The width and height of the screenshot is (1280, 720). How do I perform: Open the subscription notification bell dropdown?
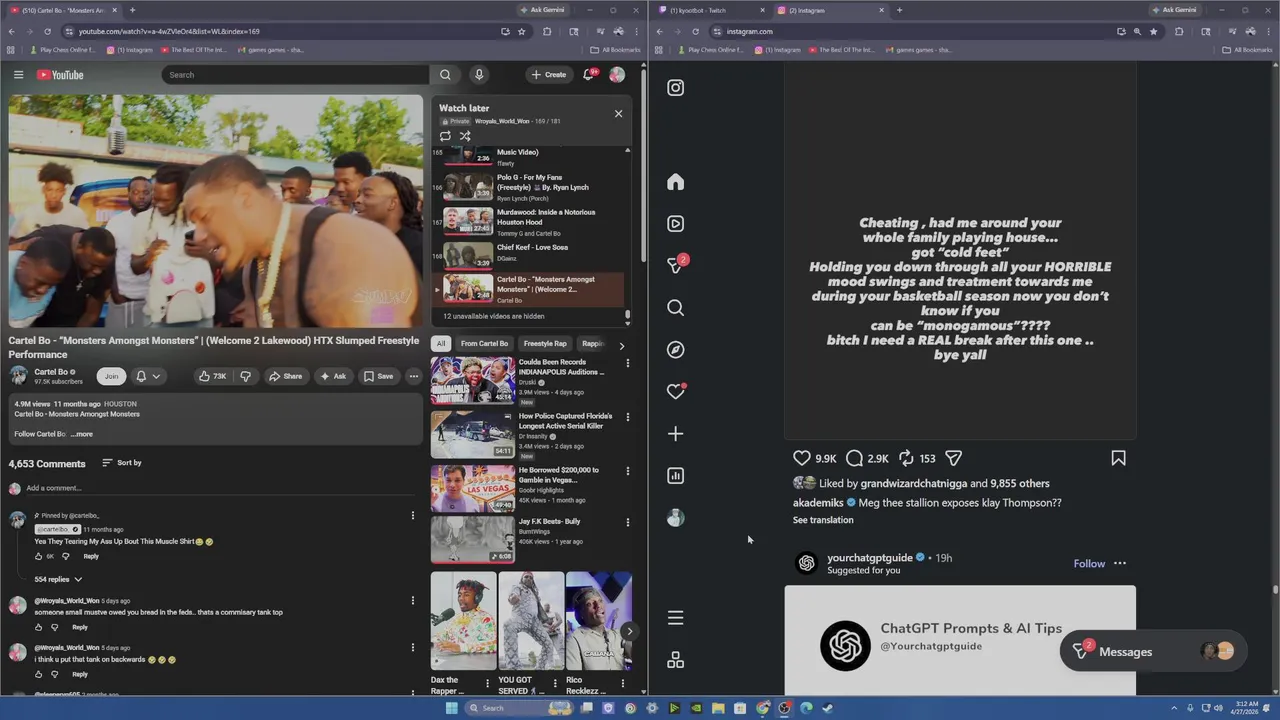147,376
